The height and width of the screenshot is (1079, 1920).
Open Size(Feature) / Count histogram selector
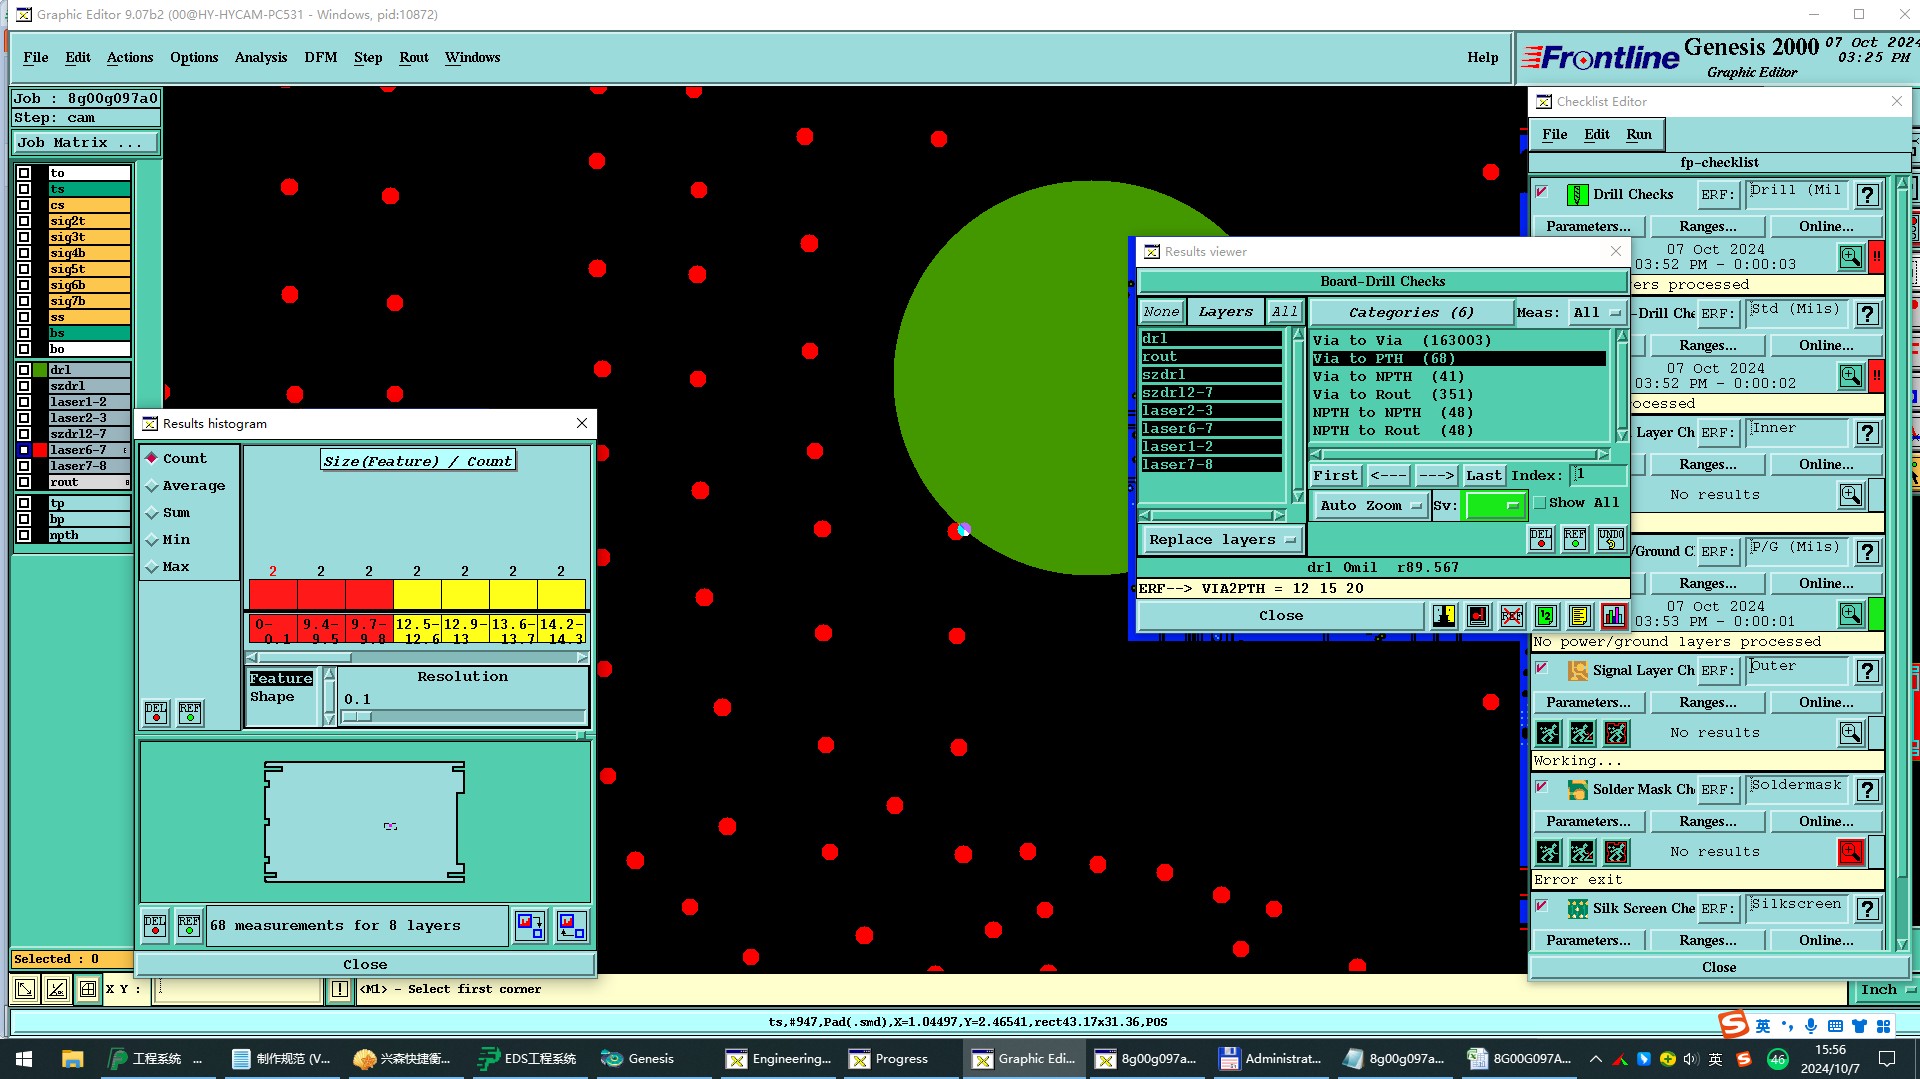tap(418, 461)
